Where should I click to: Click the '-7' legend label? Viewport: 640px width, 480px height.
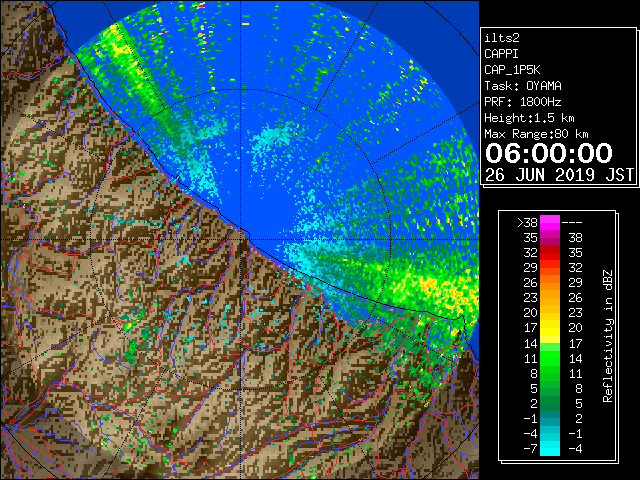(x=530, y=449)
